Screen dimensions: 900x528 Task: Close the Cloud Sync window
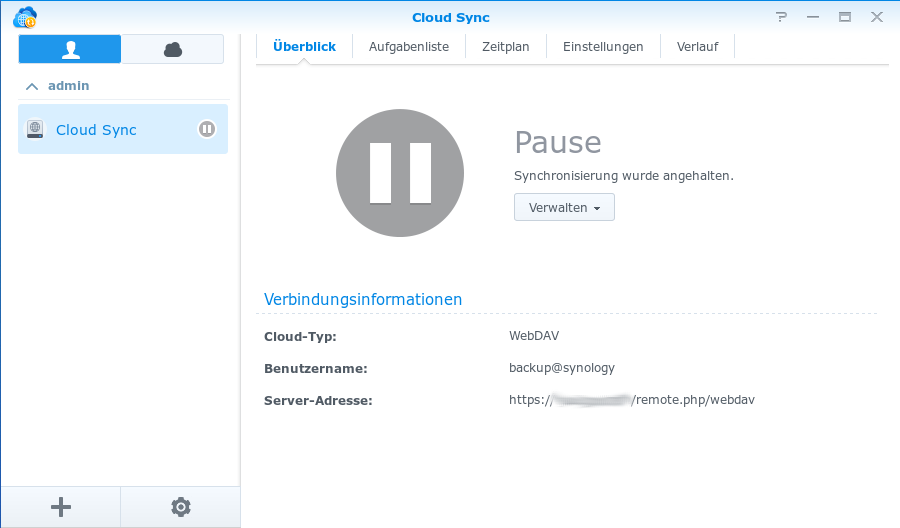[x=876, y=17]
